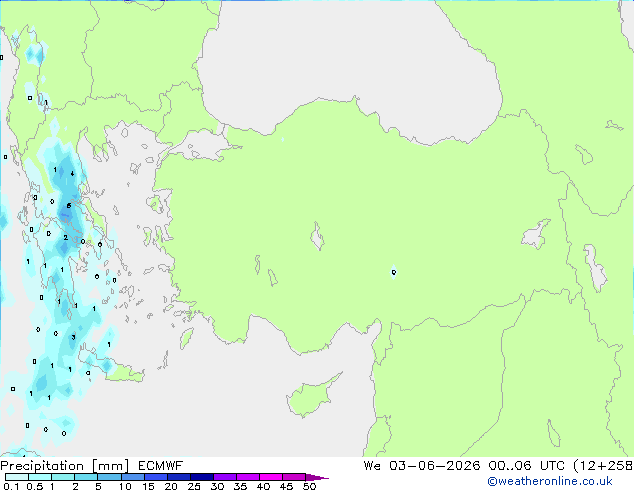
Task: Click the legend swatch between 15 and 20
Action: 155,477
